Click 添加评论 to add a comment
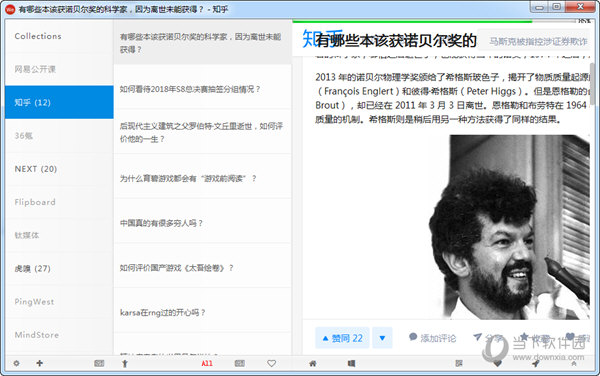The height and width of the screenshot is (376, 600). point(432,338)
